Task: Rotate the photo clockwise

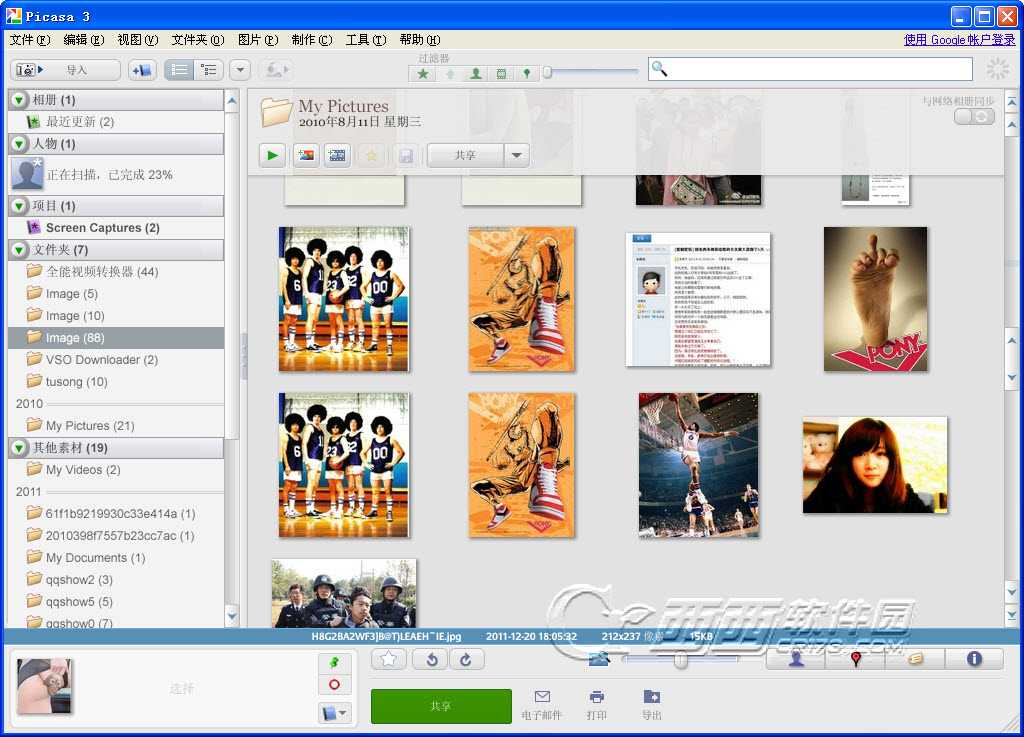Action: point(466,659)
